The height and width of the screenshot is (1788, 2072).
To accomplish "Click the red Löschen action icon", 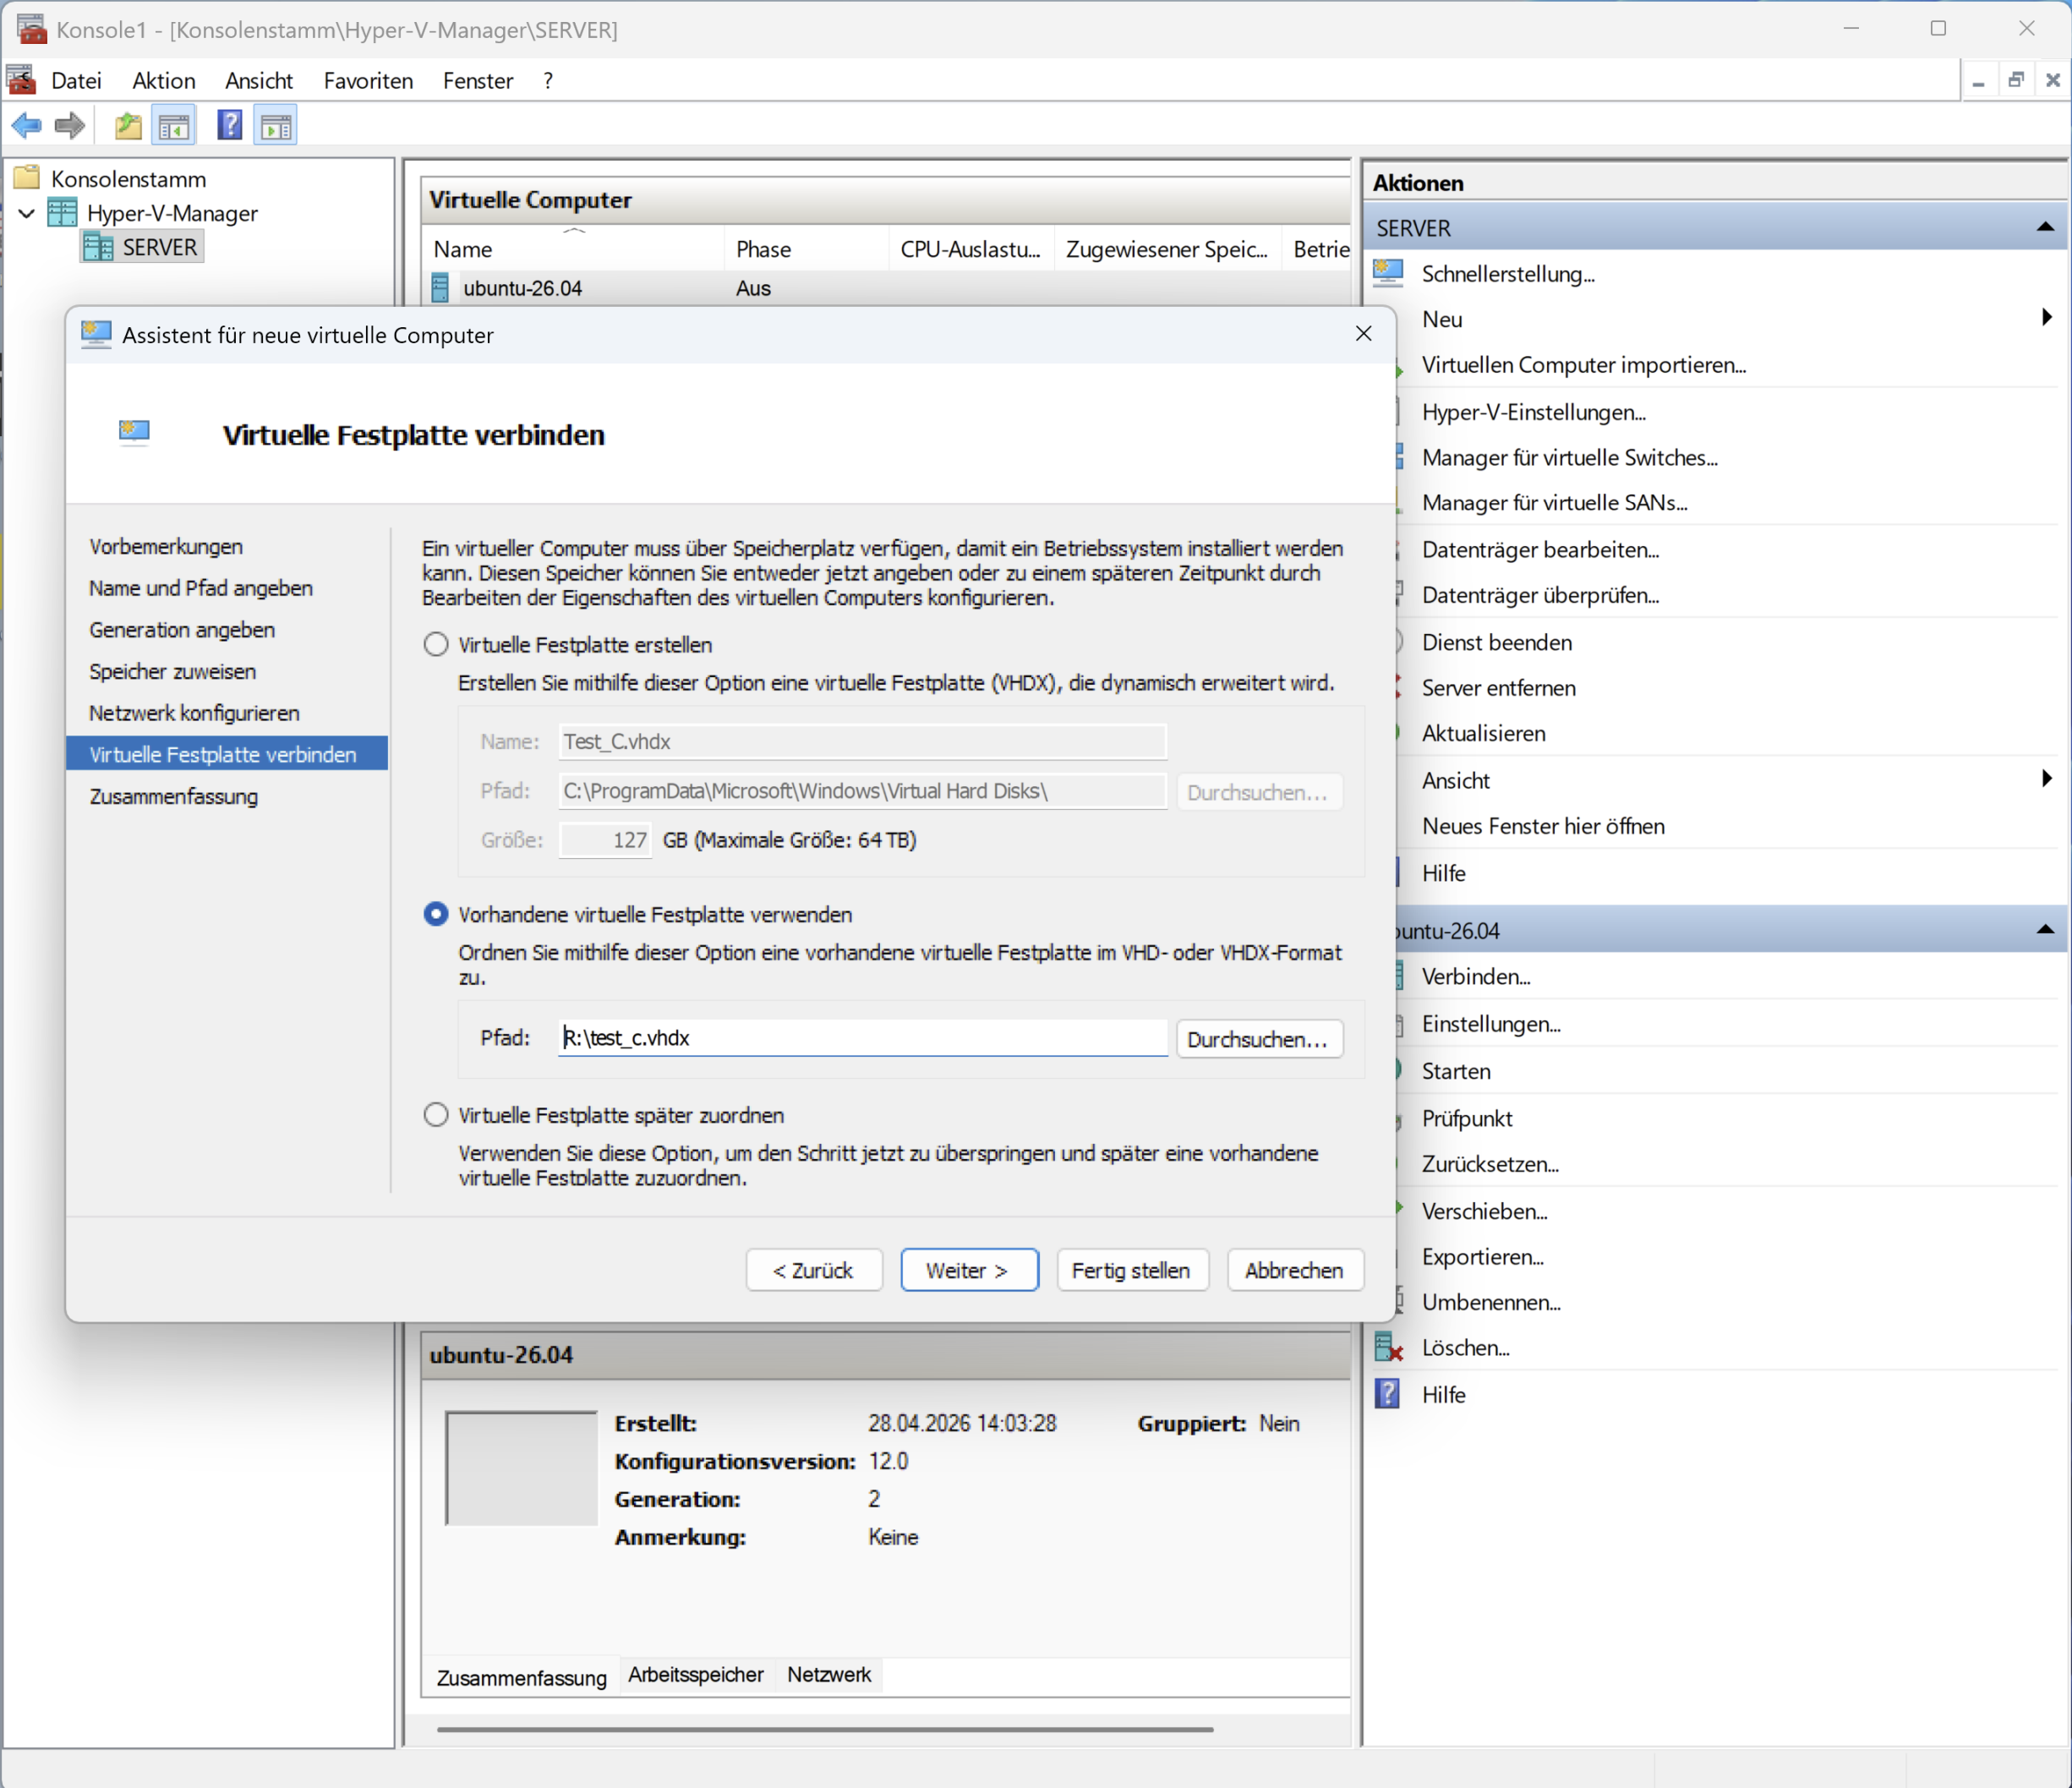I will pos(1389,1347).
